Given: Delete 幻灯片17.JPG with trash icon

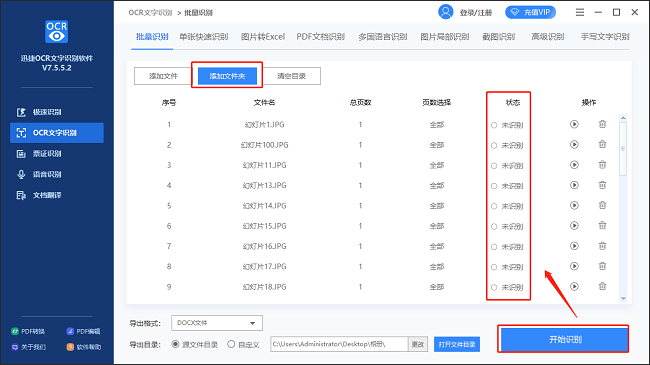Looking at the screenshot, I should (x=602, y=266).
